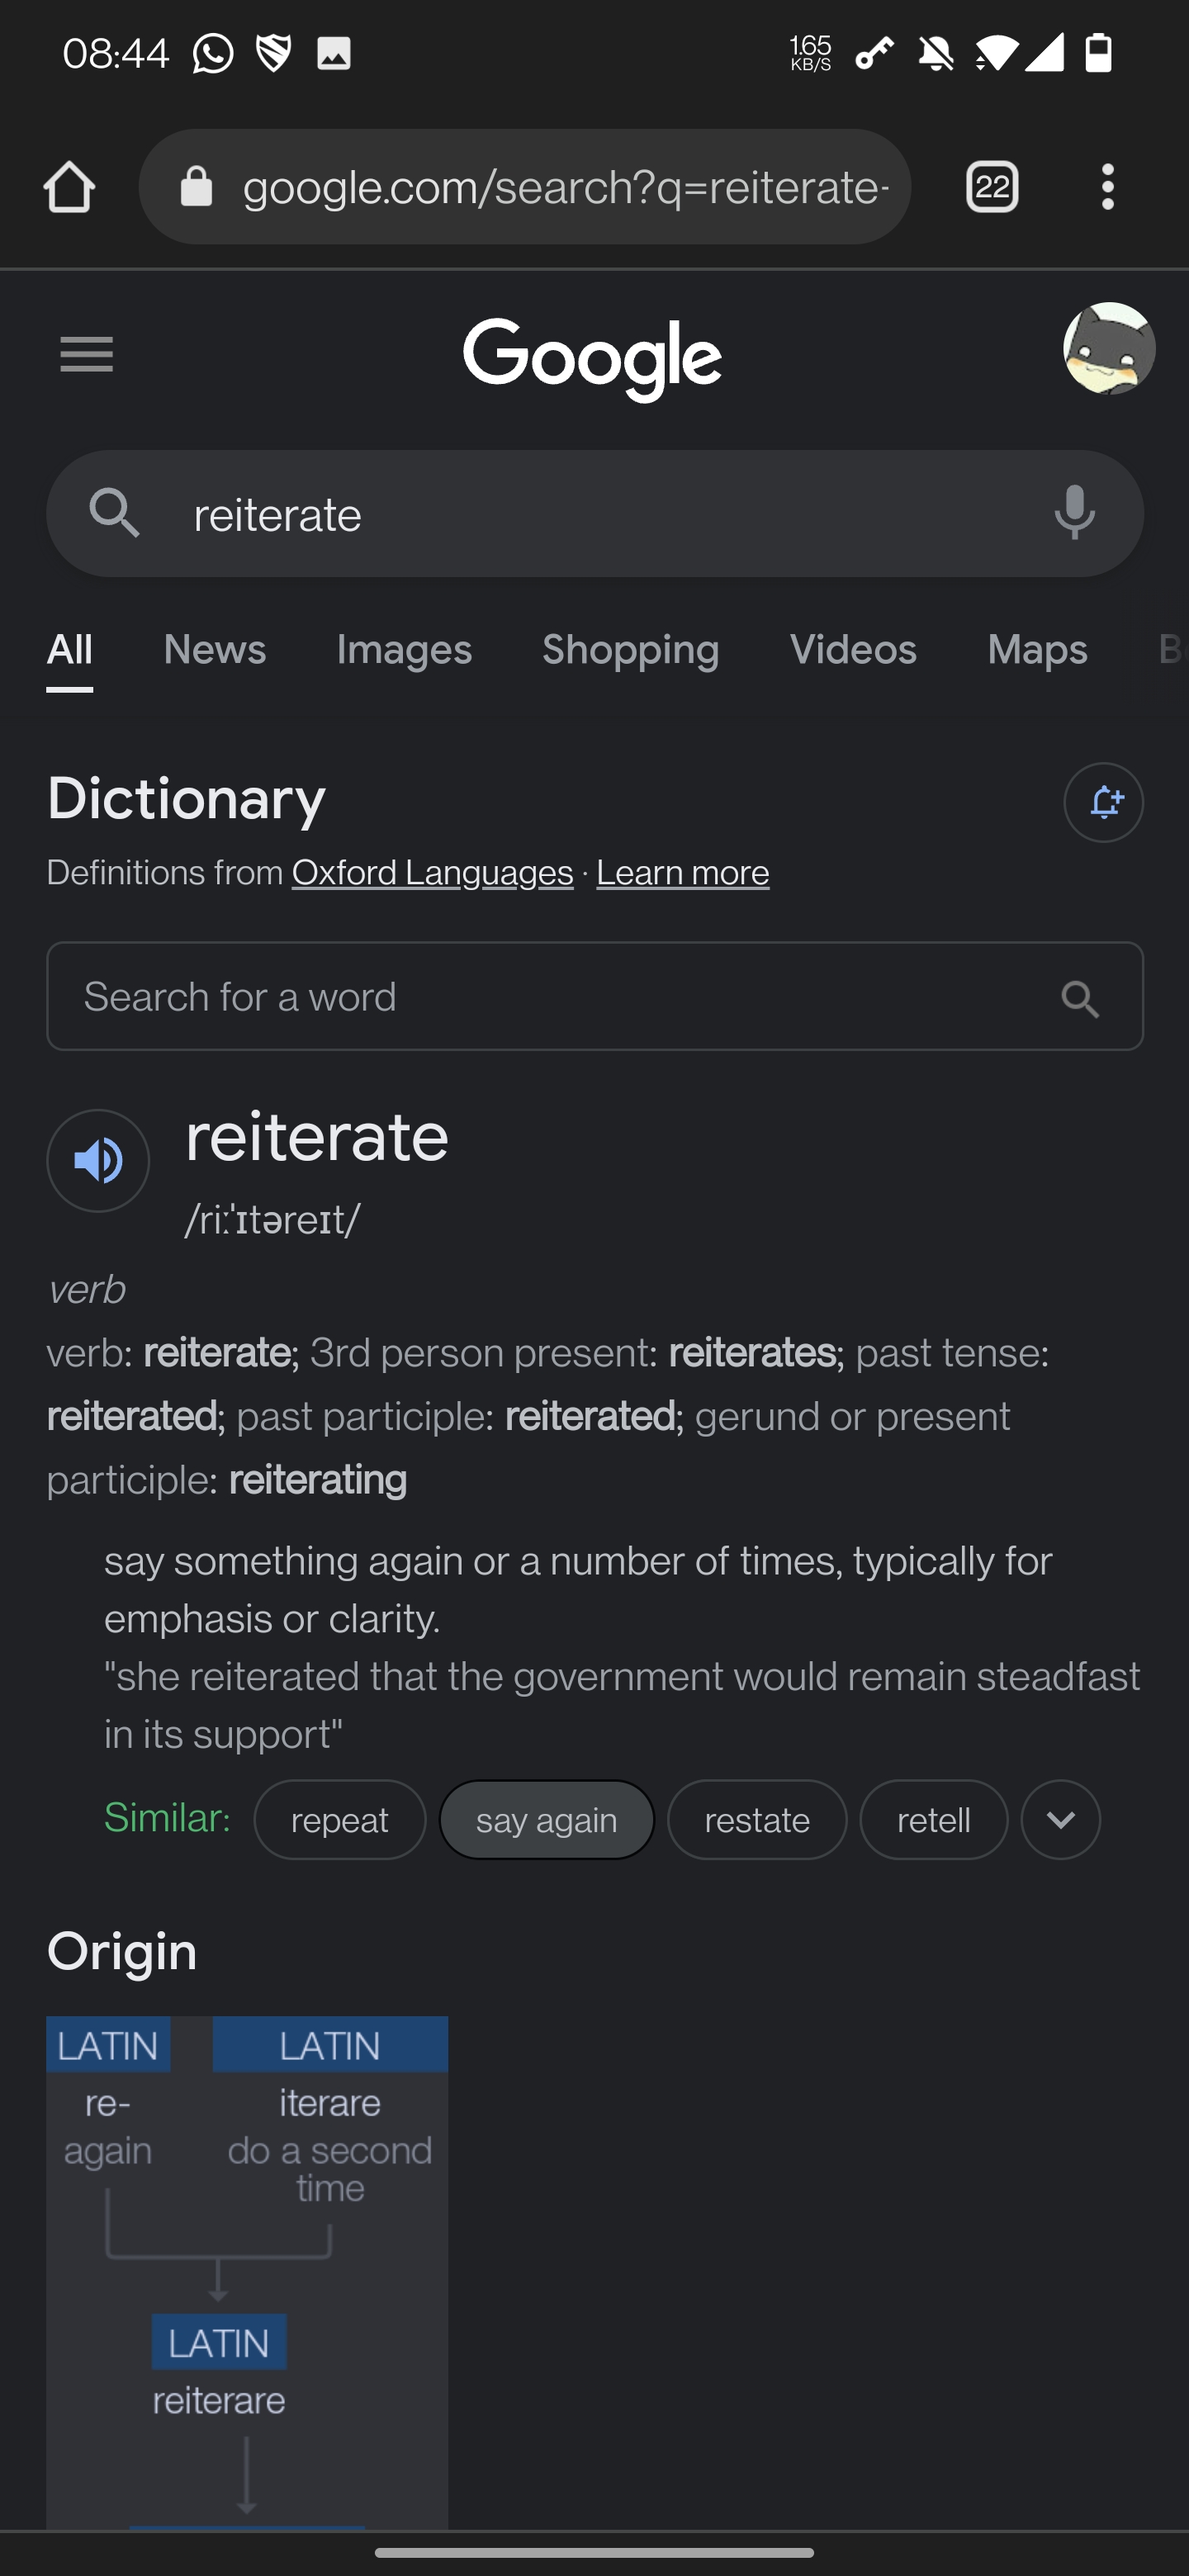Open the browser three-dot overflow menu
This screenshot has width=1189, height=2576.
[x=1107, y=187]
